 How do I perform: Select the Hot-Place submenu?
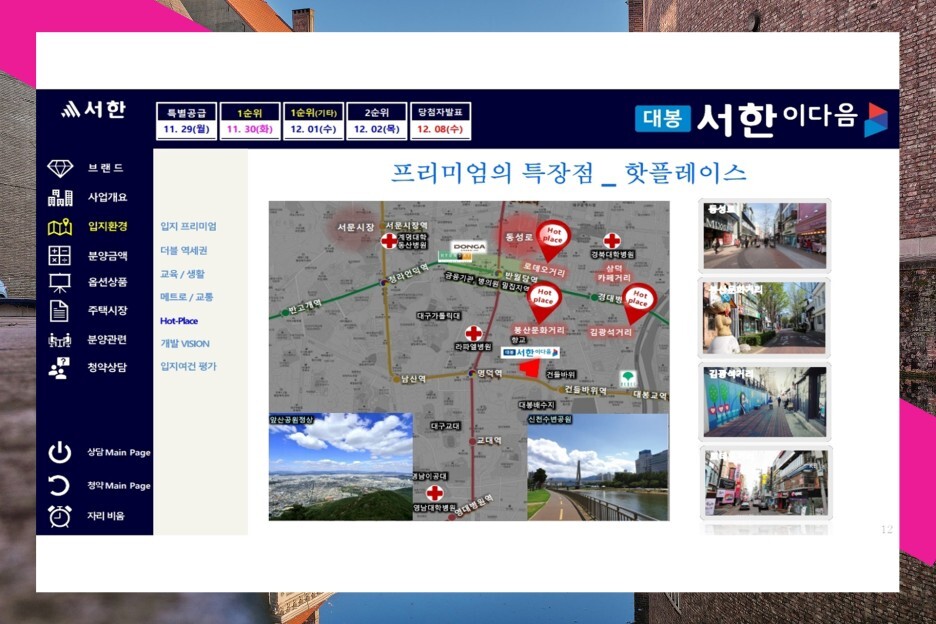[x=179, y=321]
